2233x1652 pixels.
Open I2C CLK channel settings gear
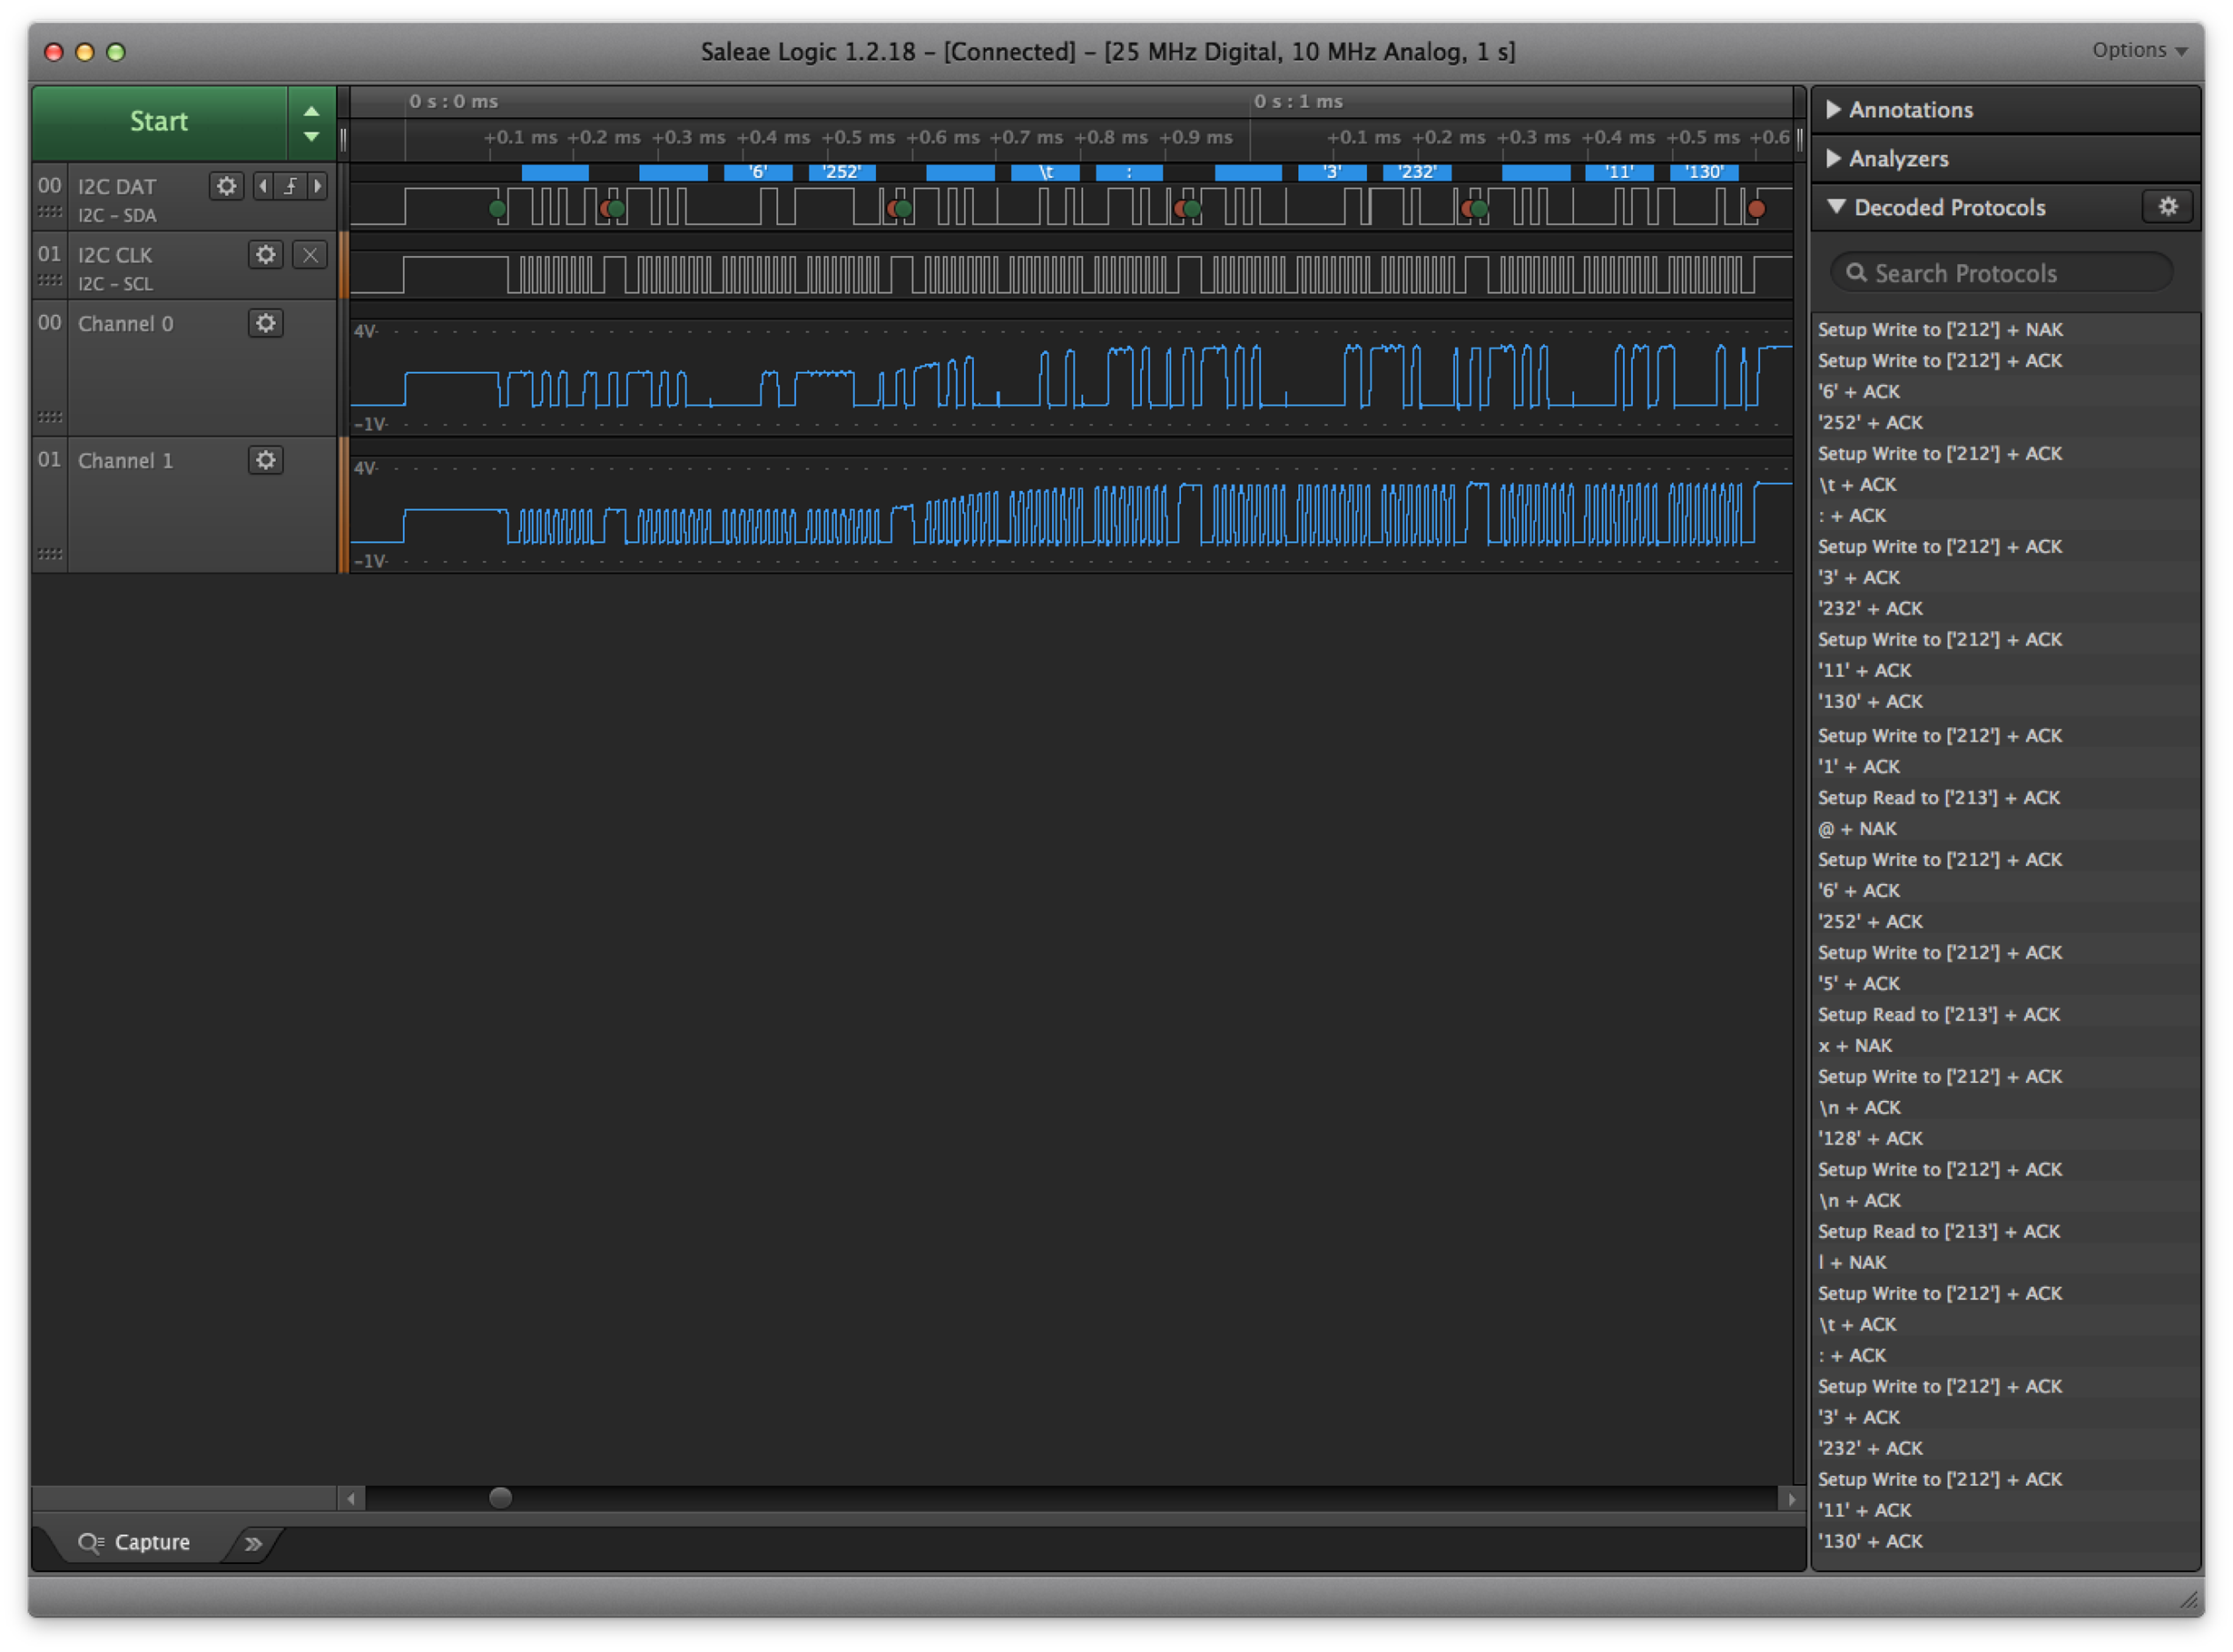pos(265,255)
